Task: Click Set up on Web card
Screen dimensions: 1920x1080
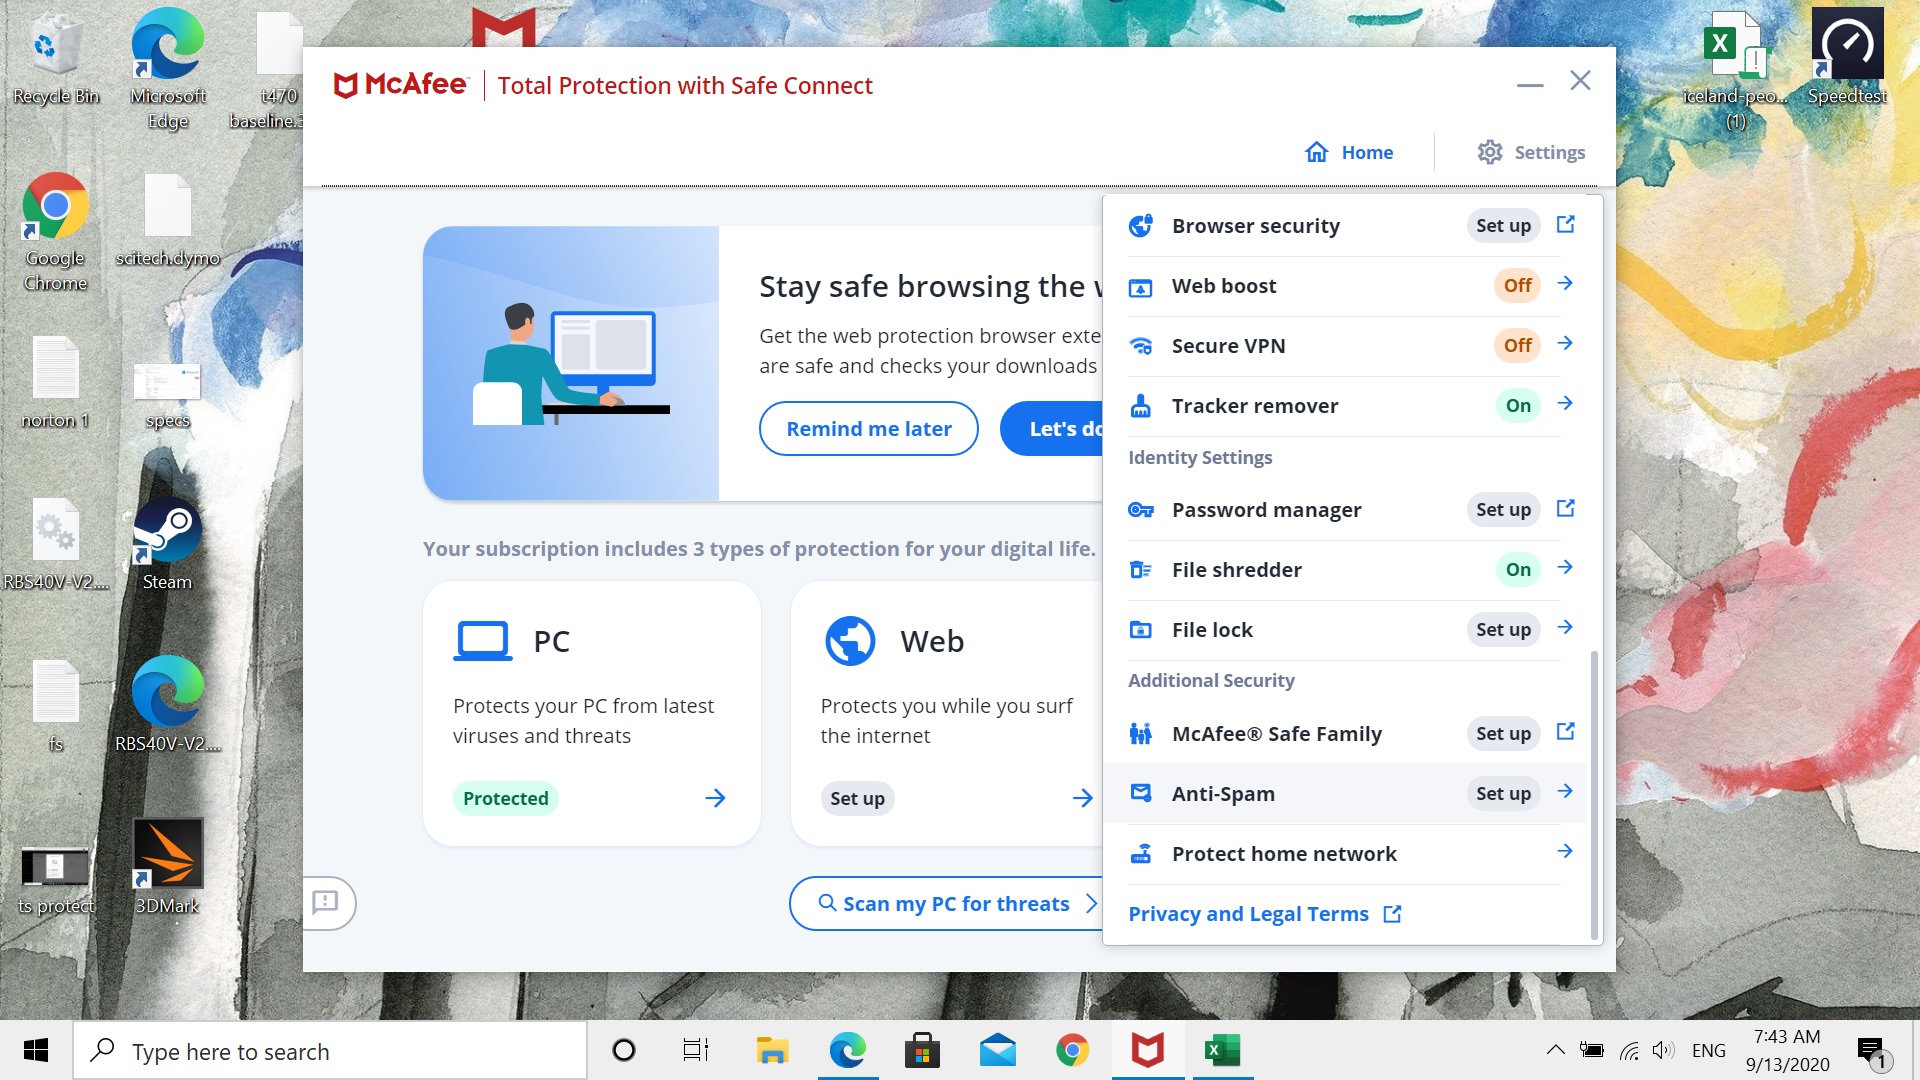Action: [857, 798]
